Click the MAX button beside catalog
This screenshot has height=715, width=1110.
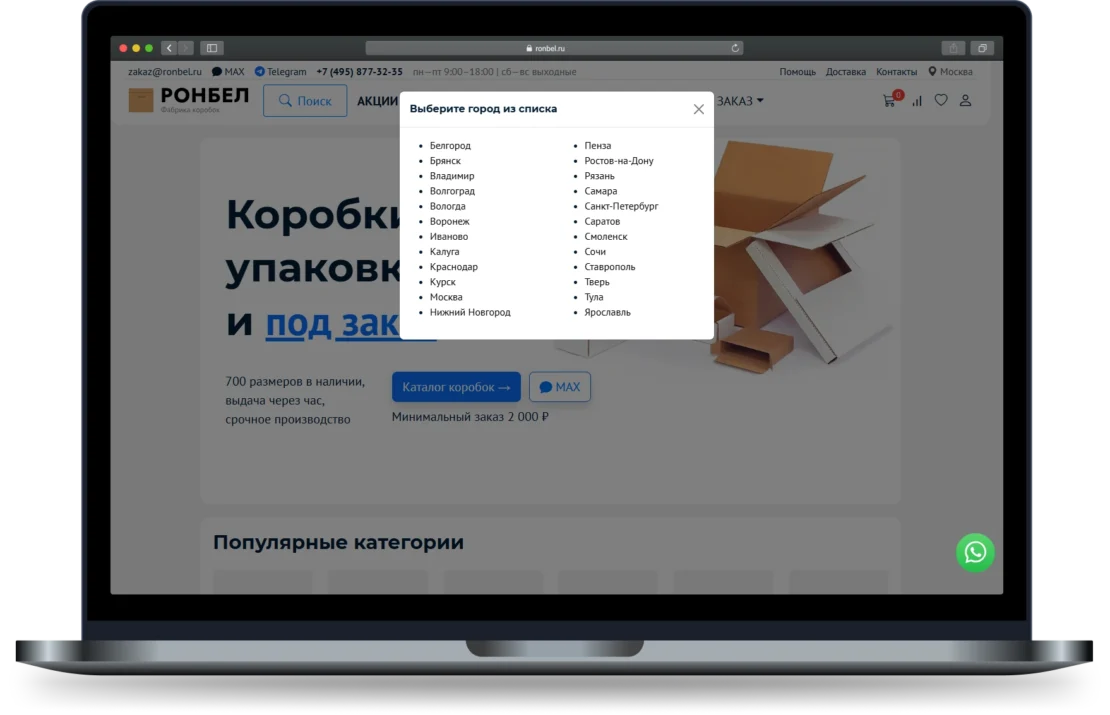[x=559, y=387]
